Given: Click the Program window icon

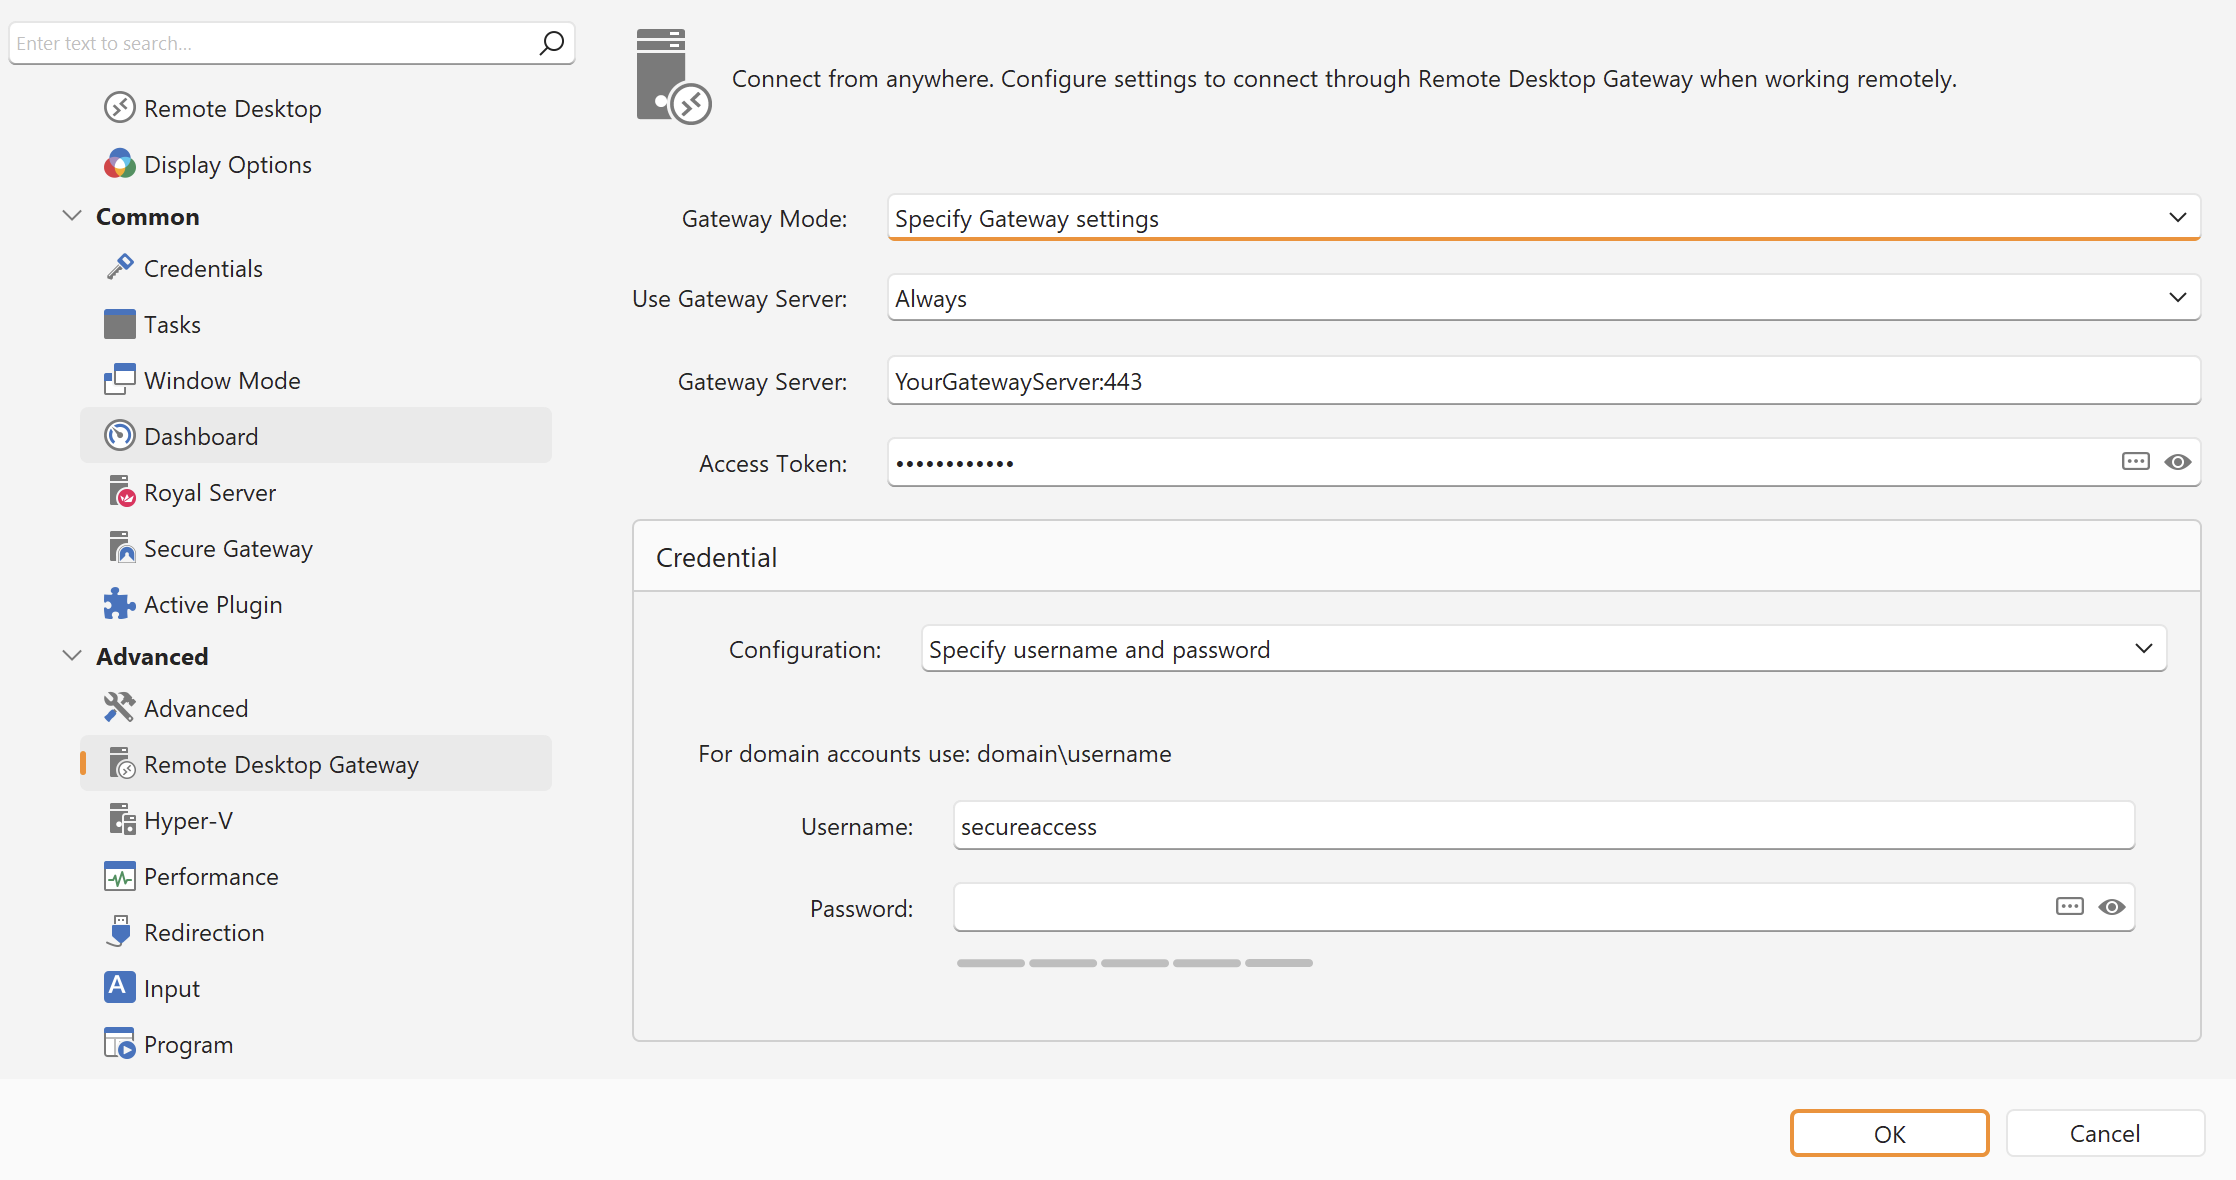Looking at the screenshot, I should coord(120,1044).
